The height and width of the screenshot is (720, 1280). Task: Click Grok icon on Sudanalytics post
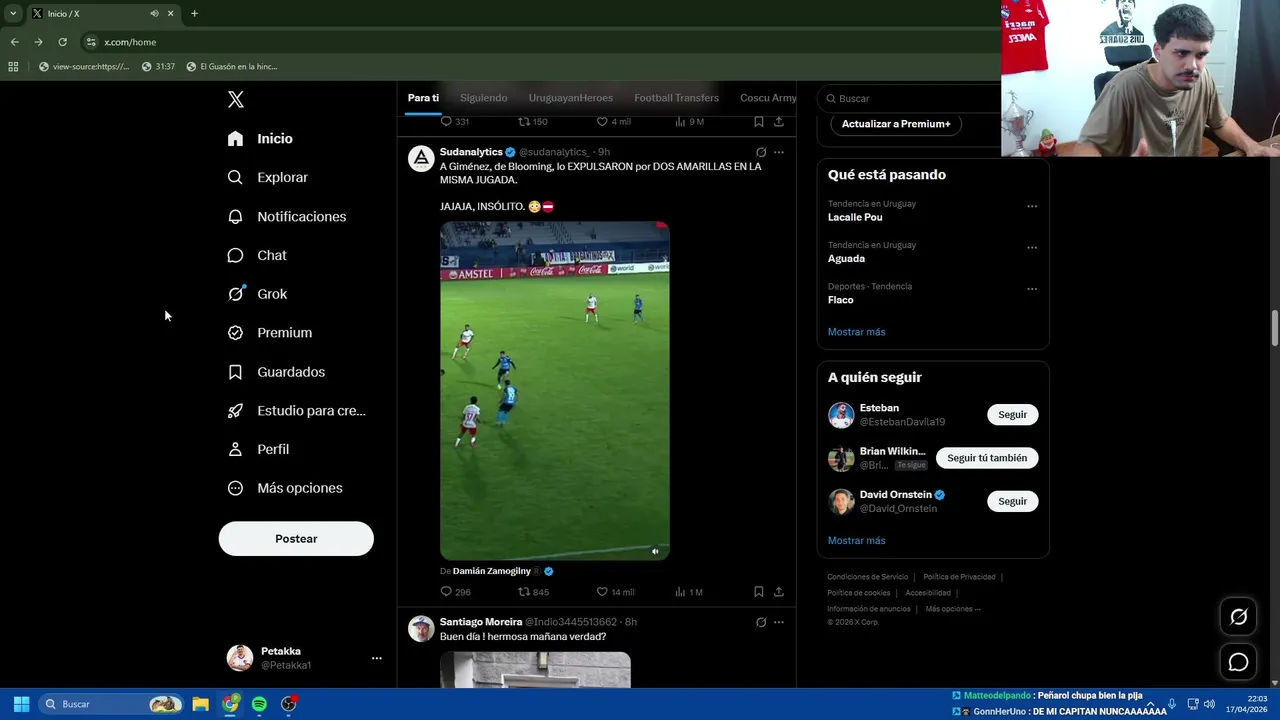[x=761, y=152]
